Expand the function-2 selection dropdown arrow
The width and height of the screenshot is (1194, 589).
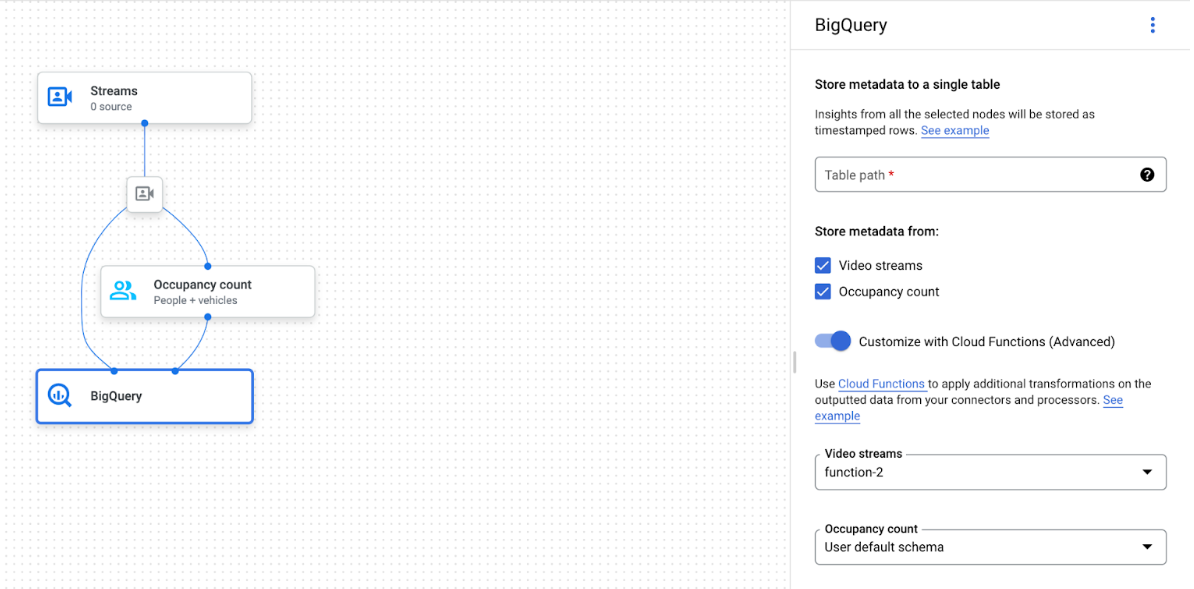[x=1147, y=471]
